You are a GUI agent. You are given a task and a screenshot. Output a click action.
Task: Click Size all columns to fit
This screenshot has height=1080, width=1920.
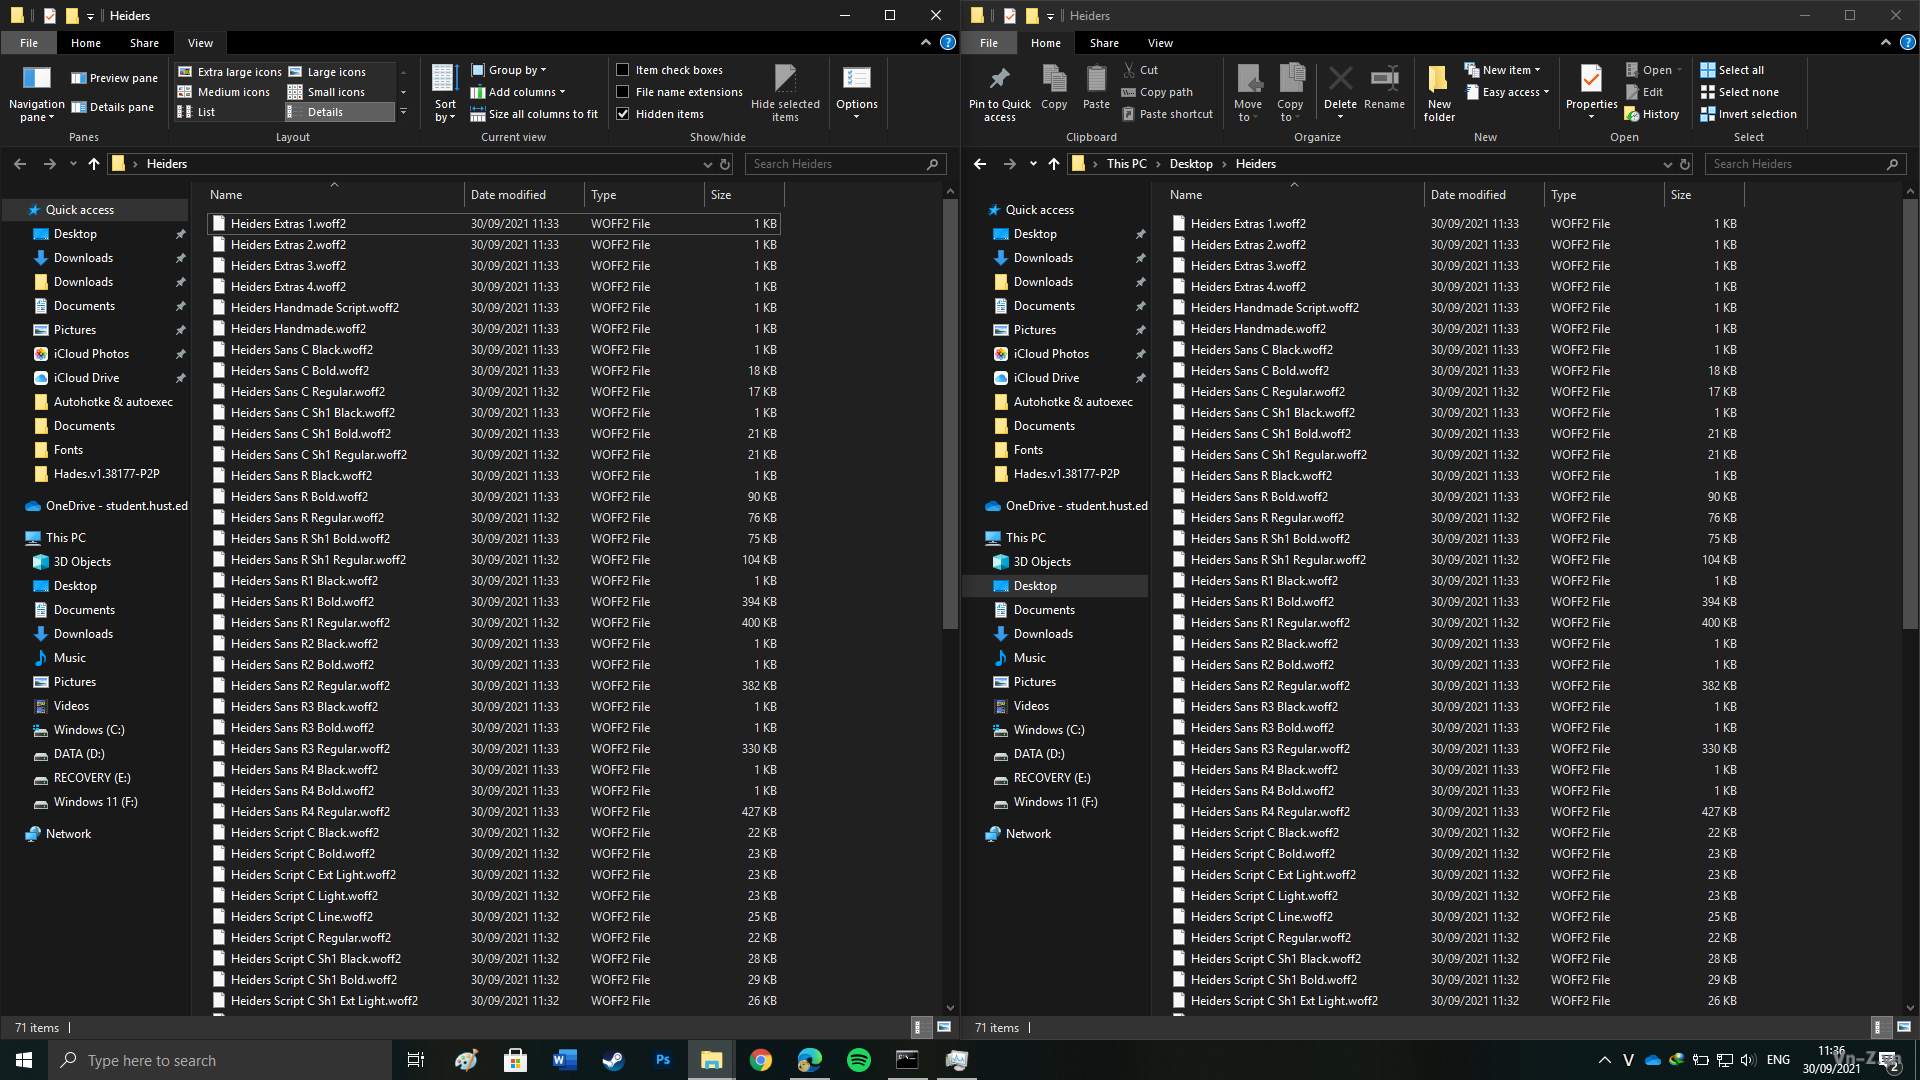tap(534, 114)
